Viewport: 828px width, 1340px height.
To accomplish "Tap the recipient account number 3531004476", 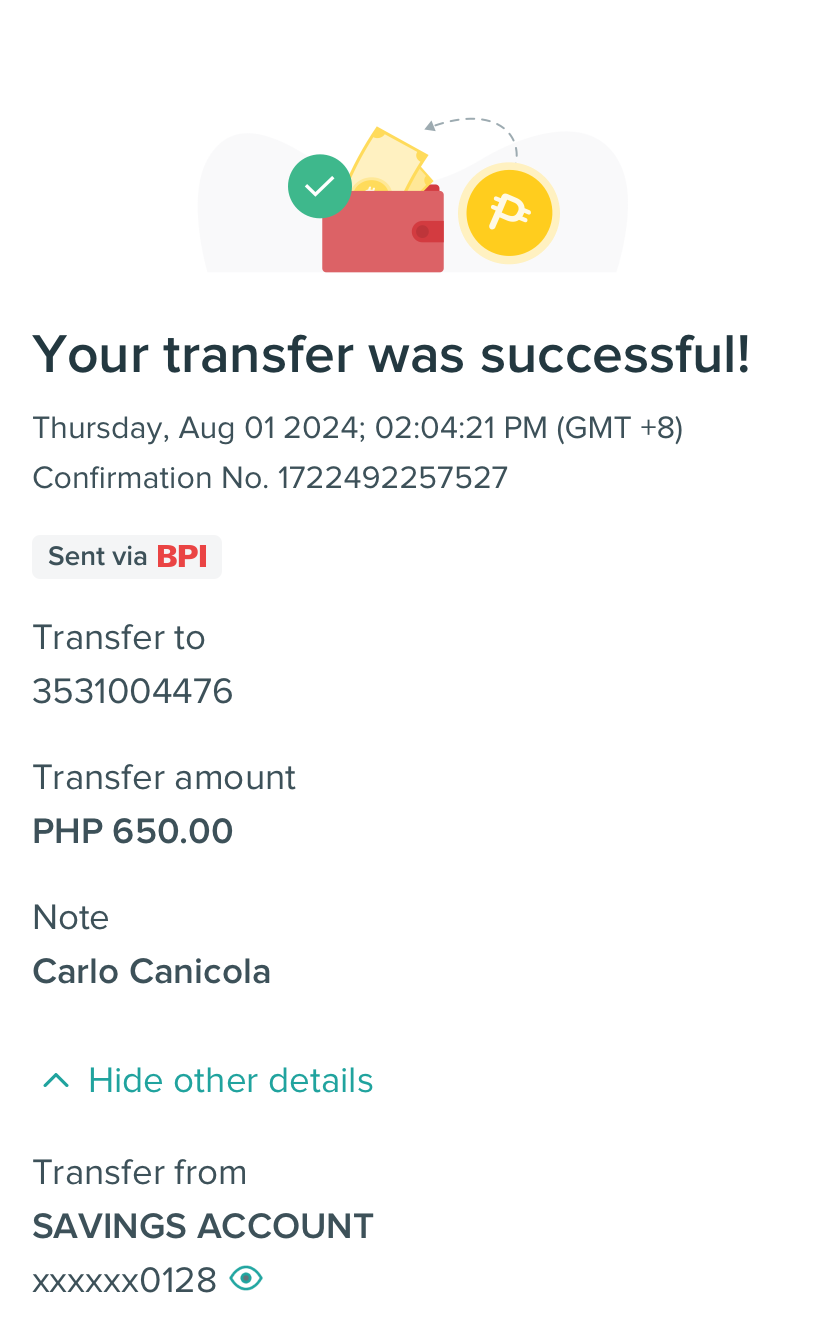I will (133, 691).
